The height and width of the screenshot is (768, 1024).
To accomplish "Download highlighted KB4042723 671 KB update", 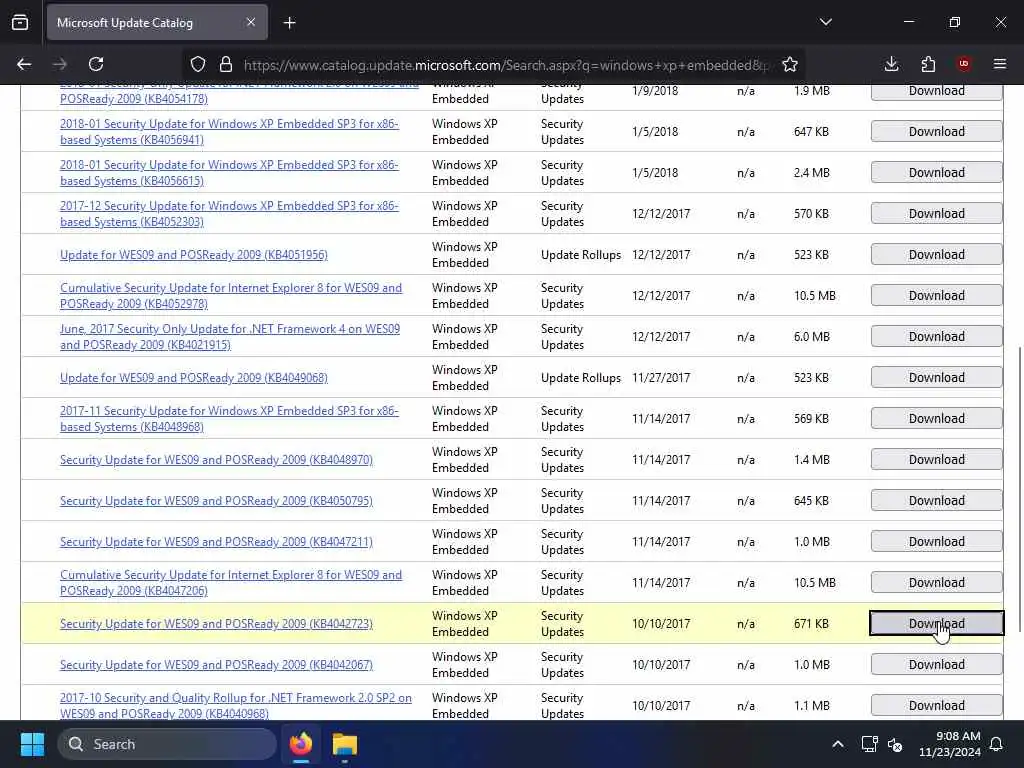I will (936, 623).
